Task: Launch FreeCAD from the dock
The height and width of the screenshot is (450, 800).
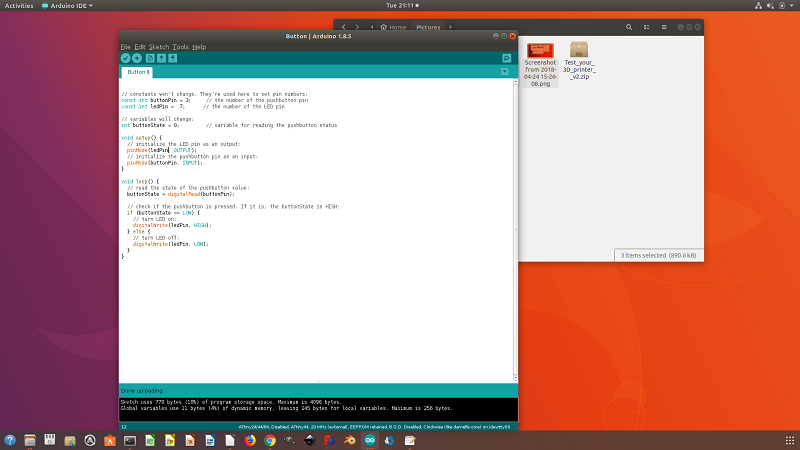Action: pos(330,440)
